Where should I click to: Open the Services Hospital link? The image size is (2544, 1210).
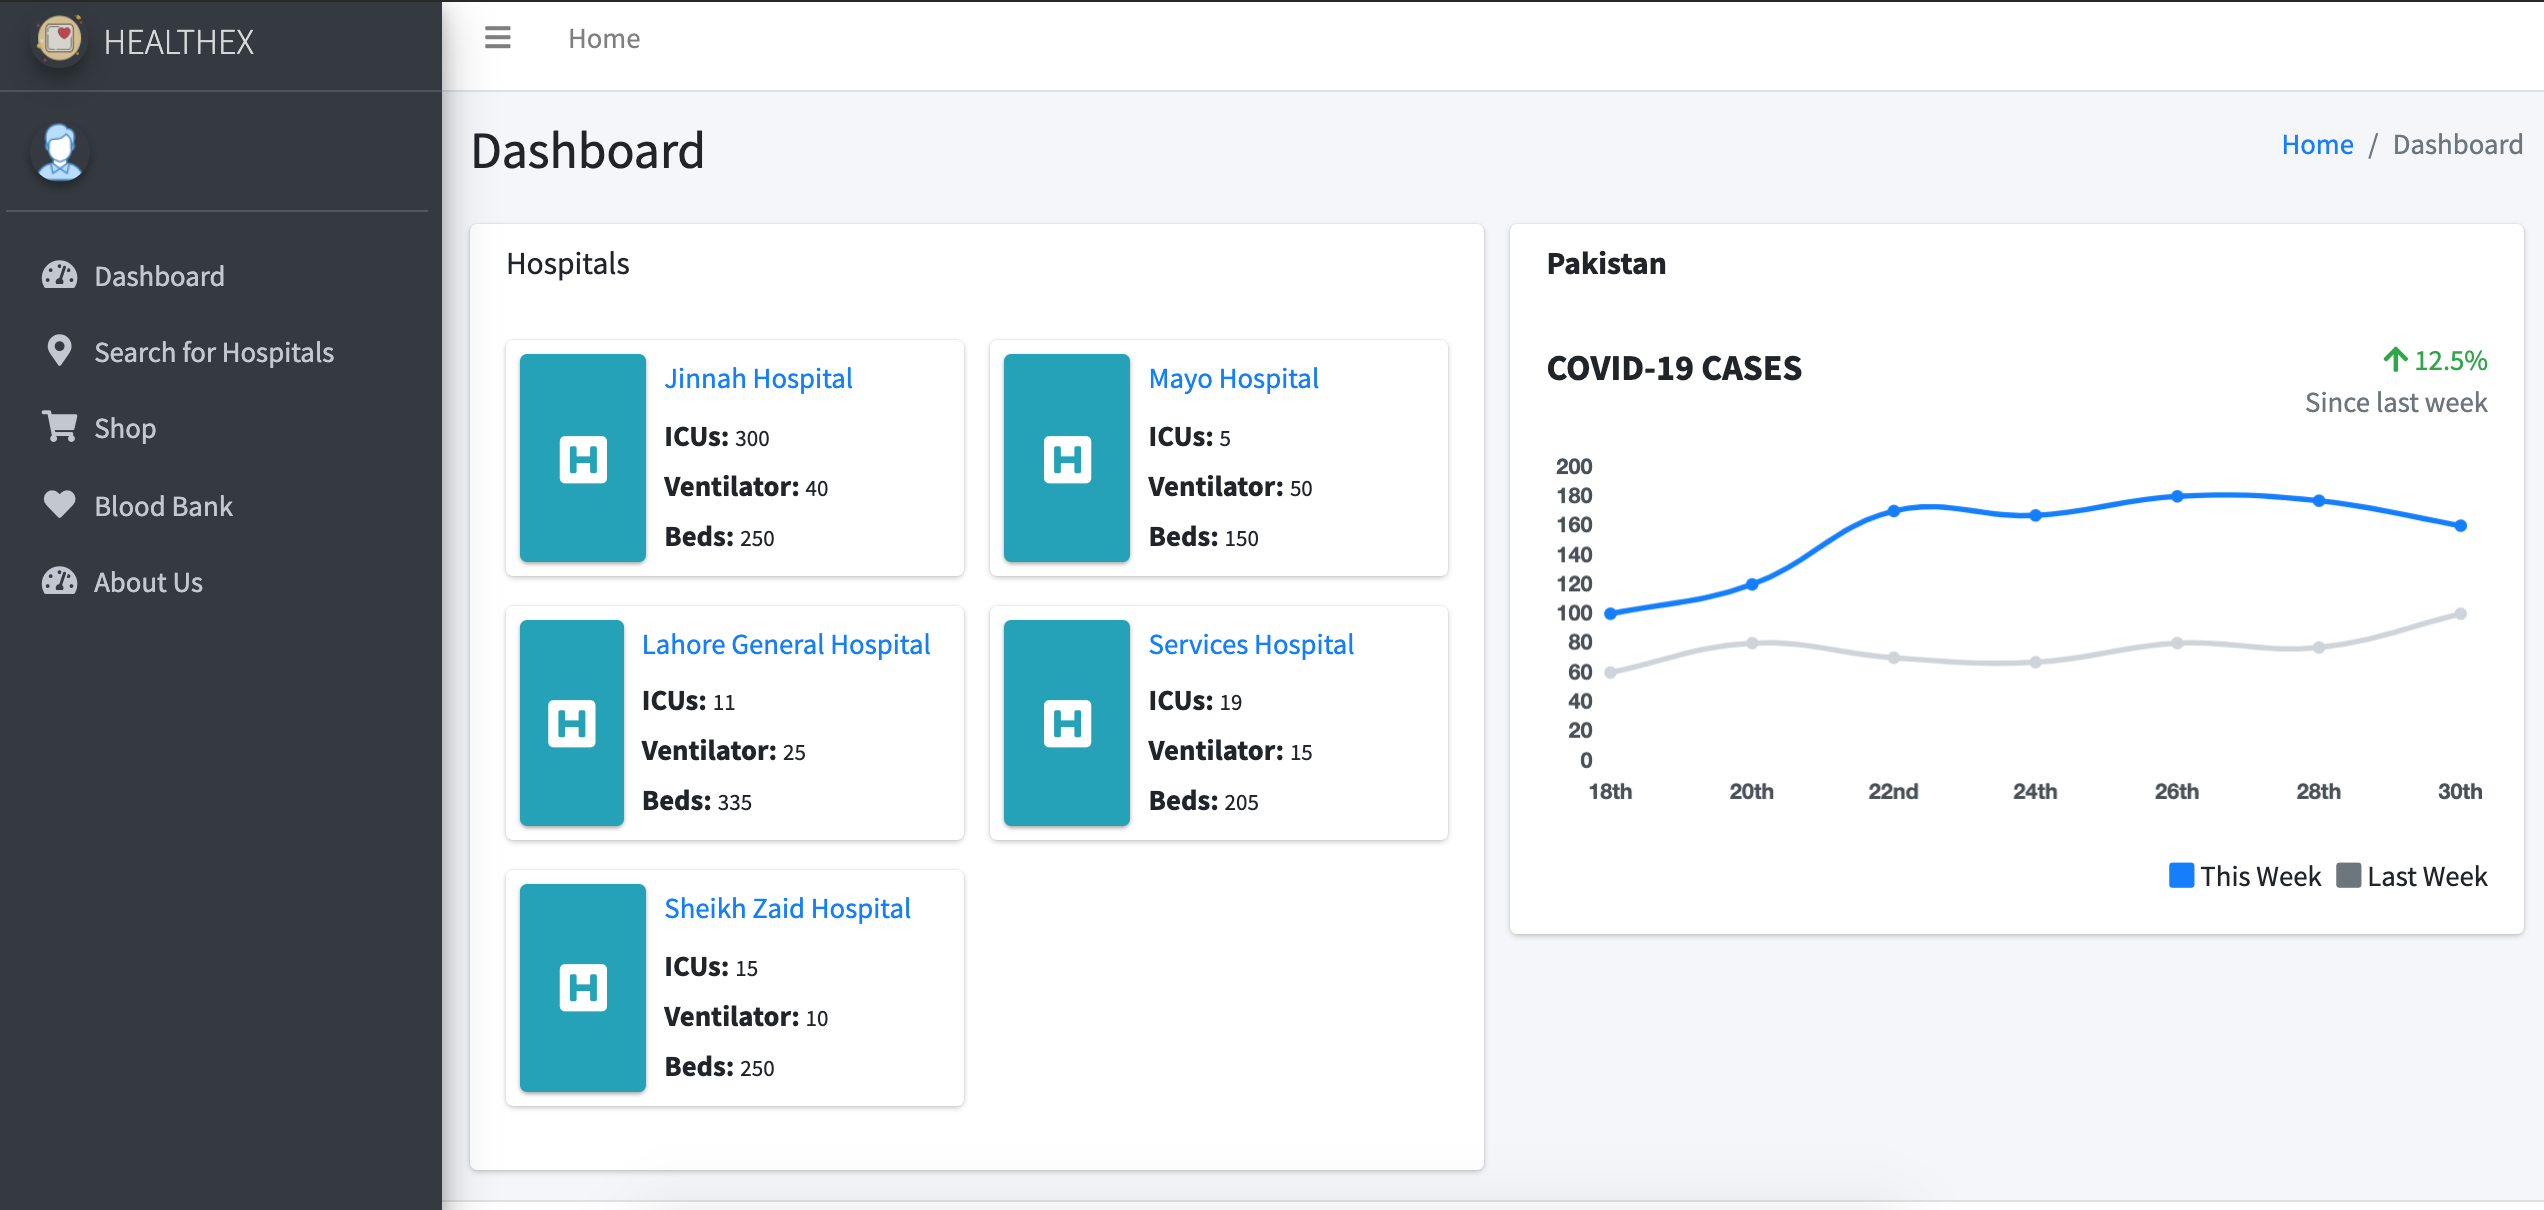1250,644
